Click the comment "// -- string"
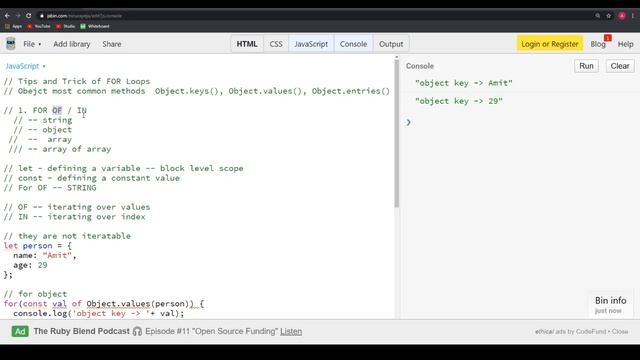This screenshot has height=360, width=640. pyautogui.click(x=42, y=120)
